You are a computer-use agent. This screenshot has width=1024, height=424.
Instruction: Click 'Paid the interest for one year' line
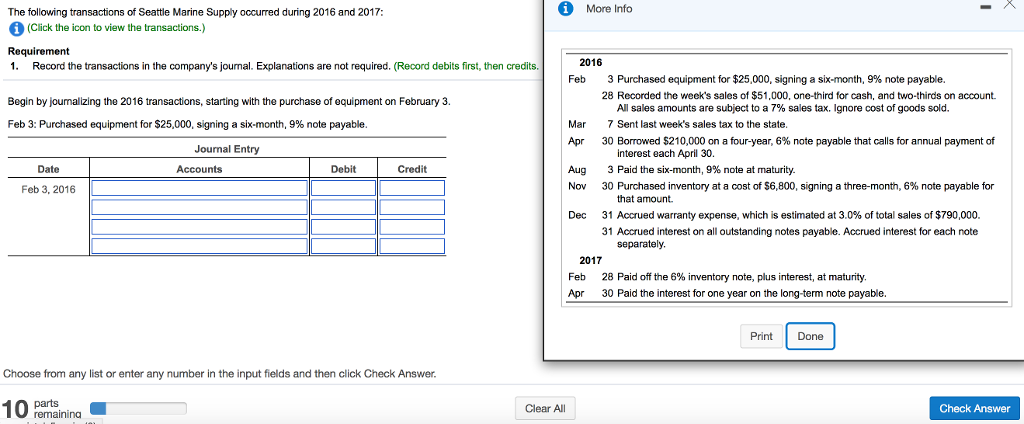pyautogui.click(x=752, y=293)
